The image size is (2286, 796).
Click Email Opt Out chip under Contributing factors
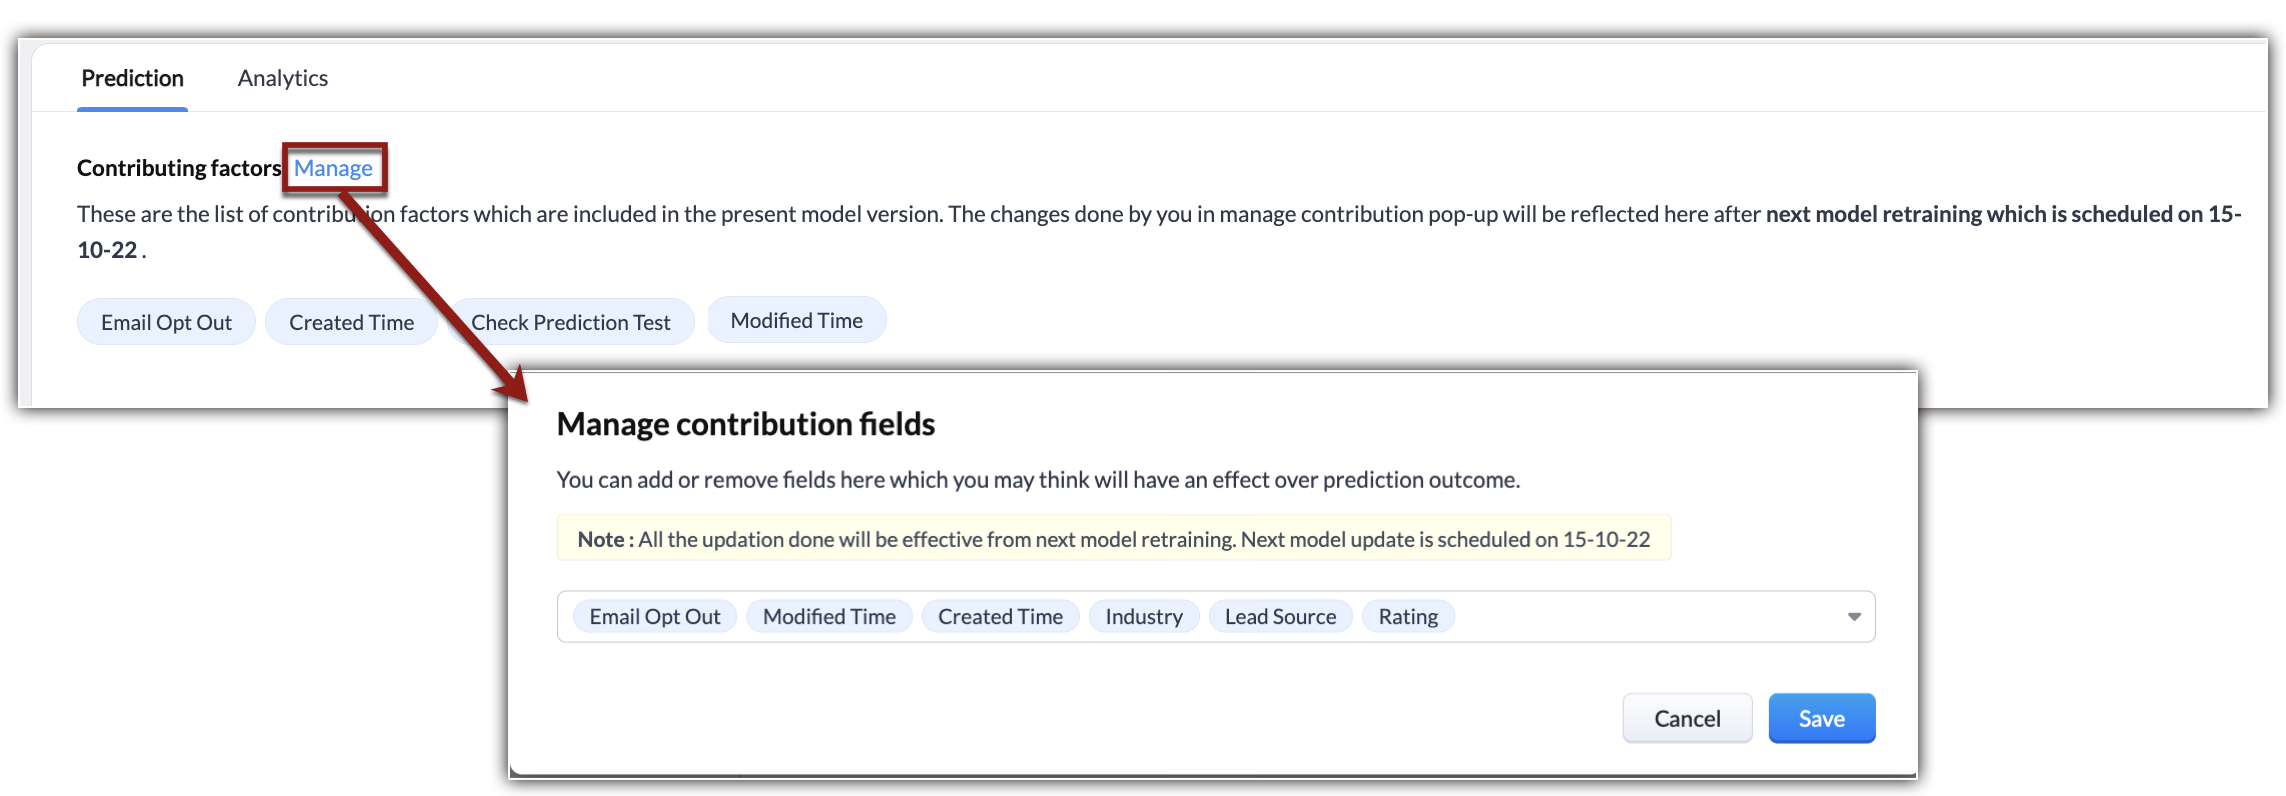[x=166, y=322]
